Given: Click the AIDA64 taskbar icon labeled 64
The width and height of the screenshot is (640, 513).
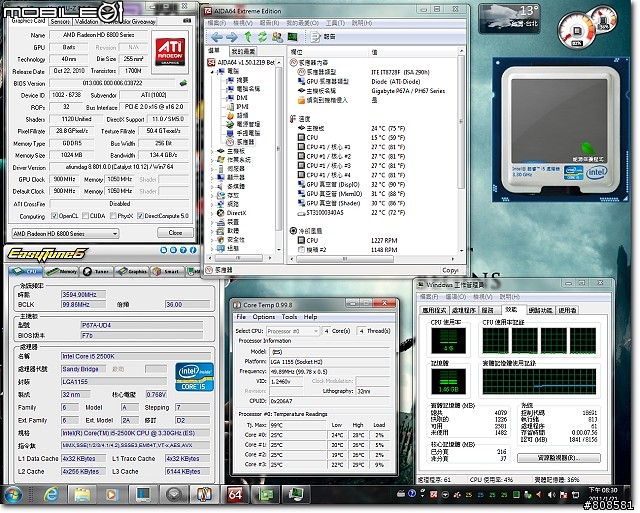Looking at the screenshot, I should coord(235,495).
